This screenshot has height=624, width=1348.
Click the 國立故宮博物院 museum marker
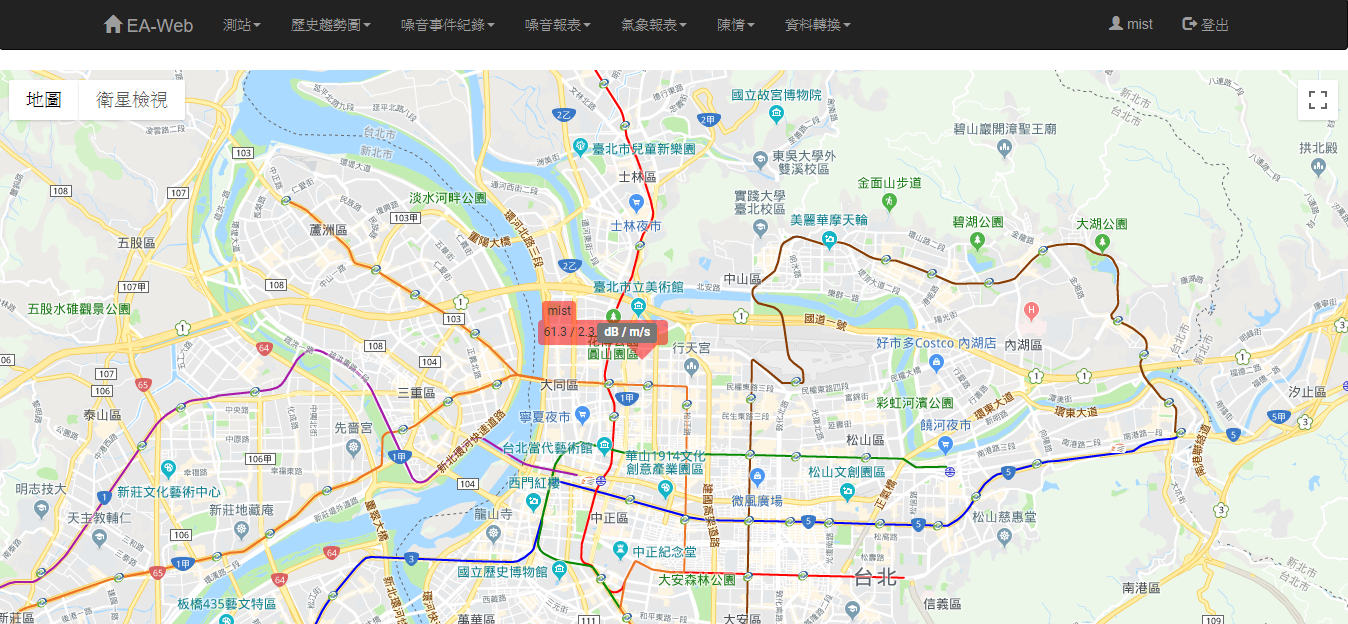776,114
